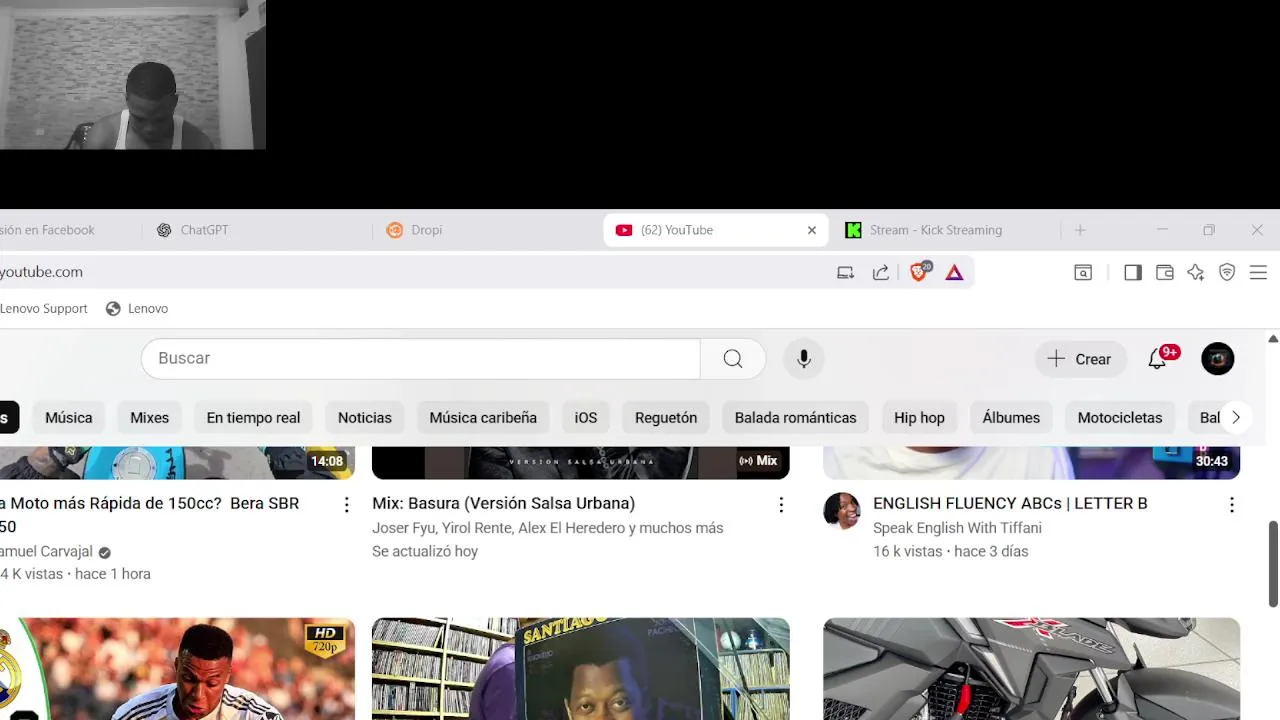Select the Balada románticas chip

click(796, 418)
